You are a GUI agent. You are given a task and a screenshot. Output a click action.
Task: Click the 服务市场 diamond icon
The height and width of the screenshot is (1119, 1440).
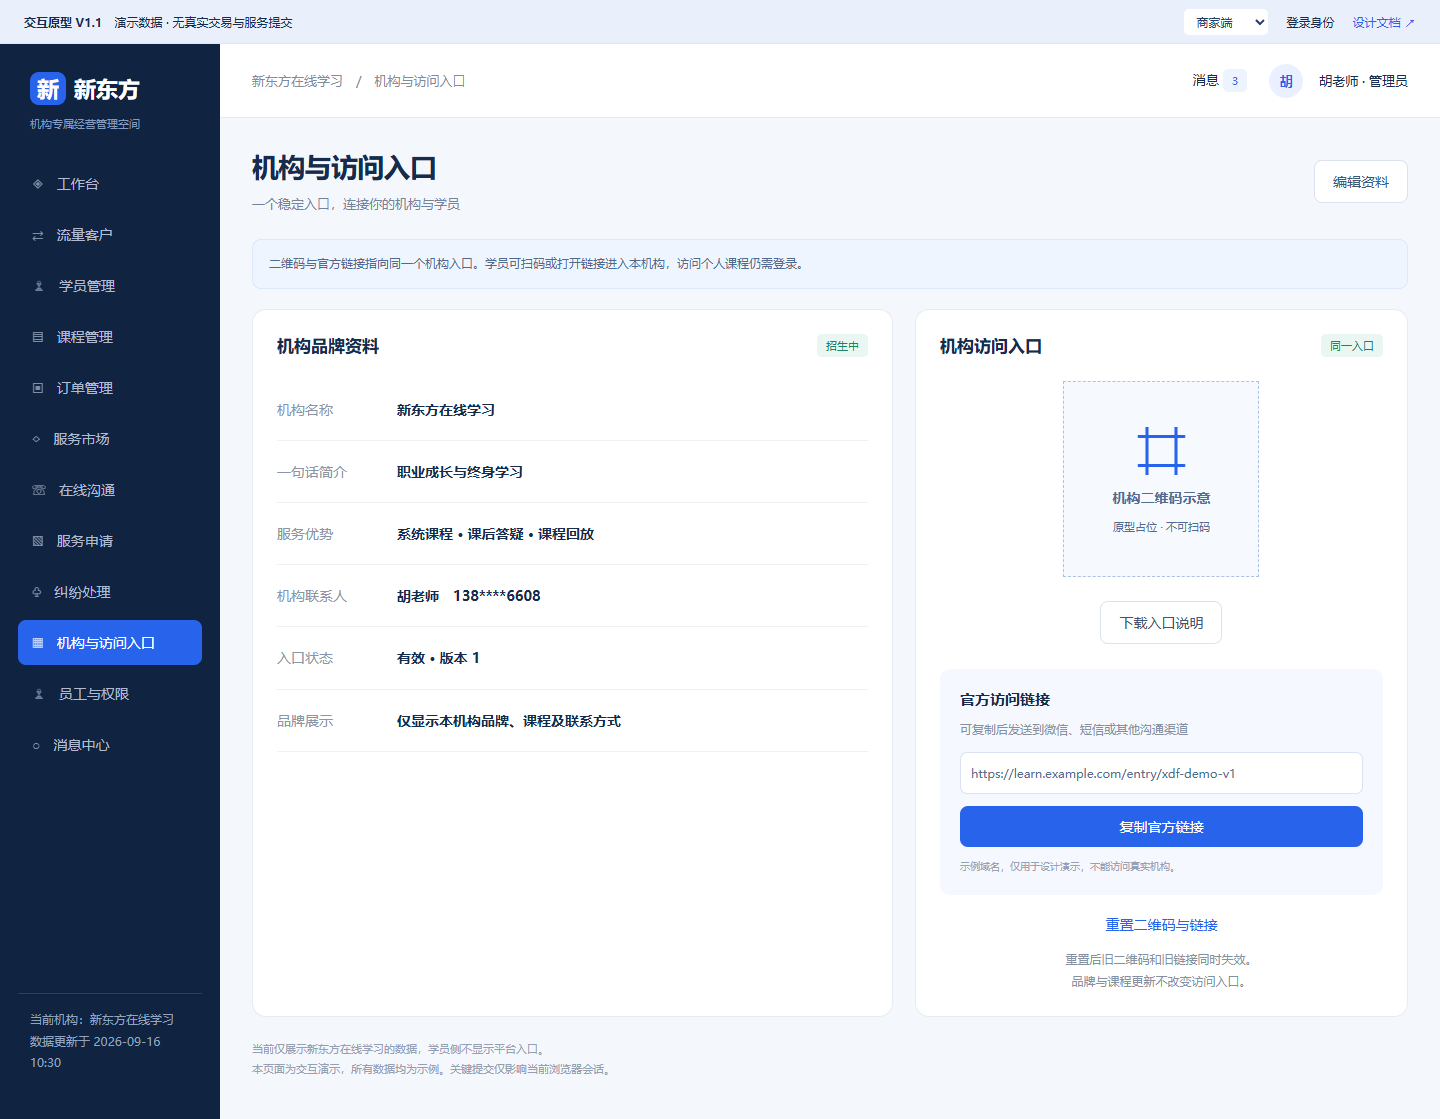point(36,439)
